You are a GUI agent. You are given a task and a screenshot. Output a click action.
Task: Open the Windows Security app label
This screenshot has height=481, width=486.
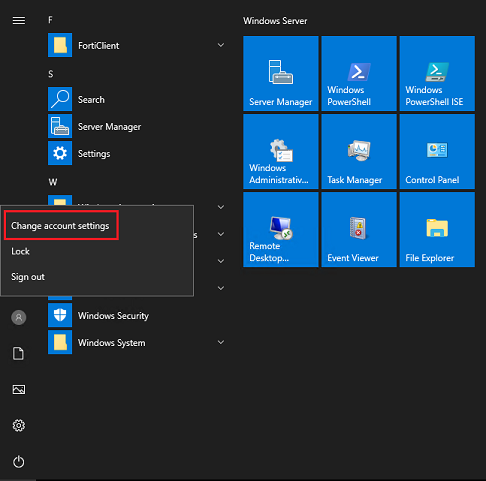[113, 316]
